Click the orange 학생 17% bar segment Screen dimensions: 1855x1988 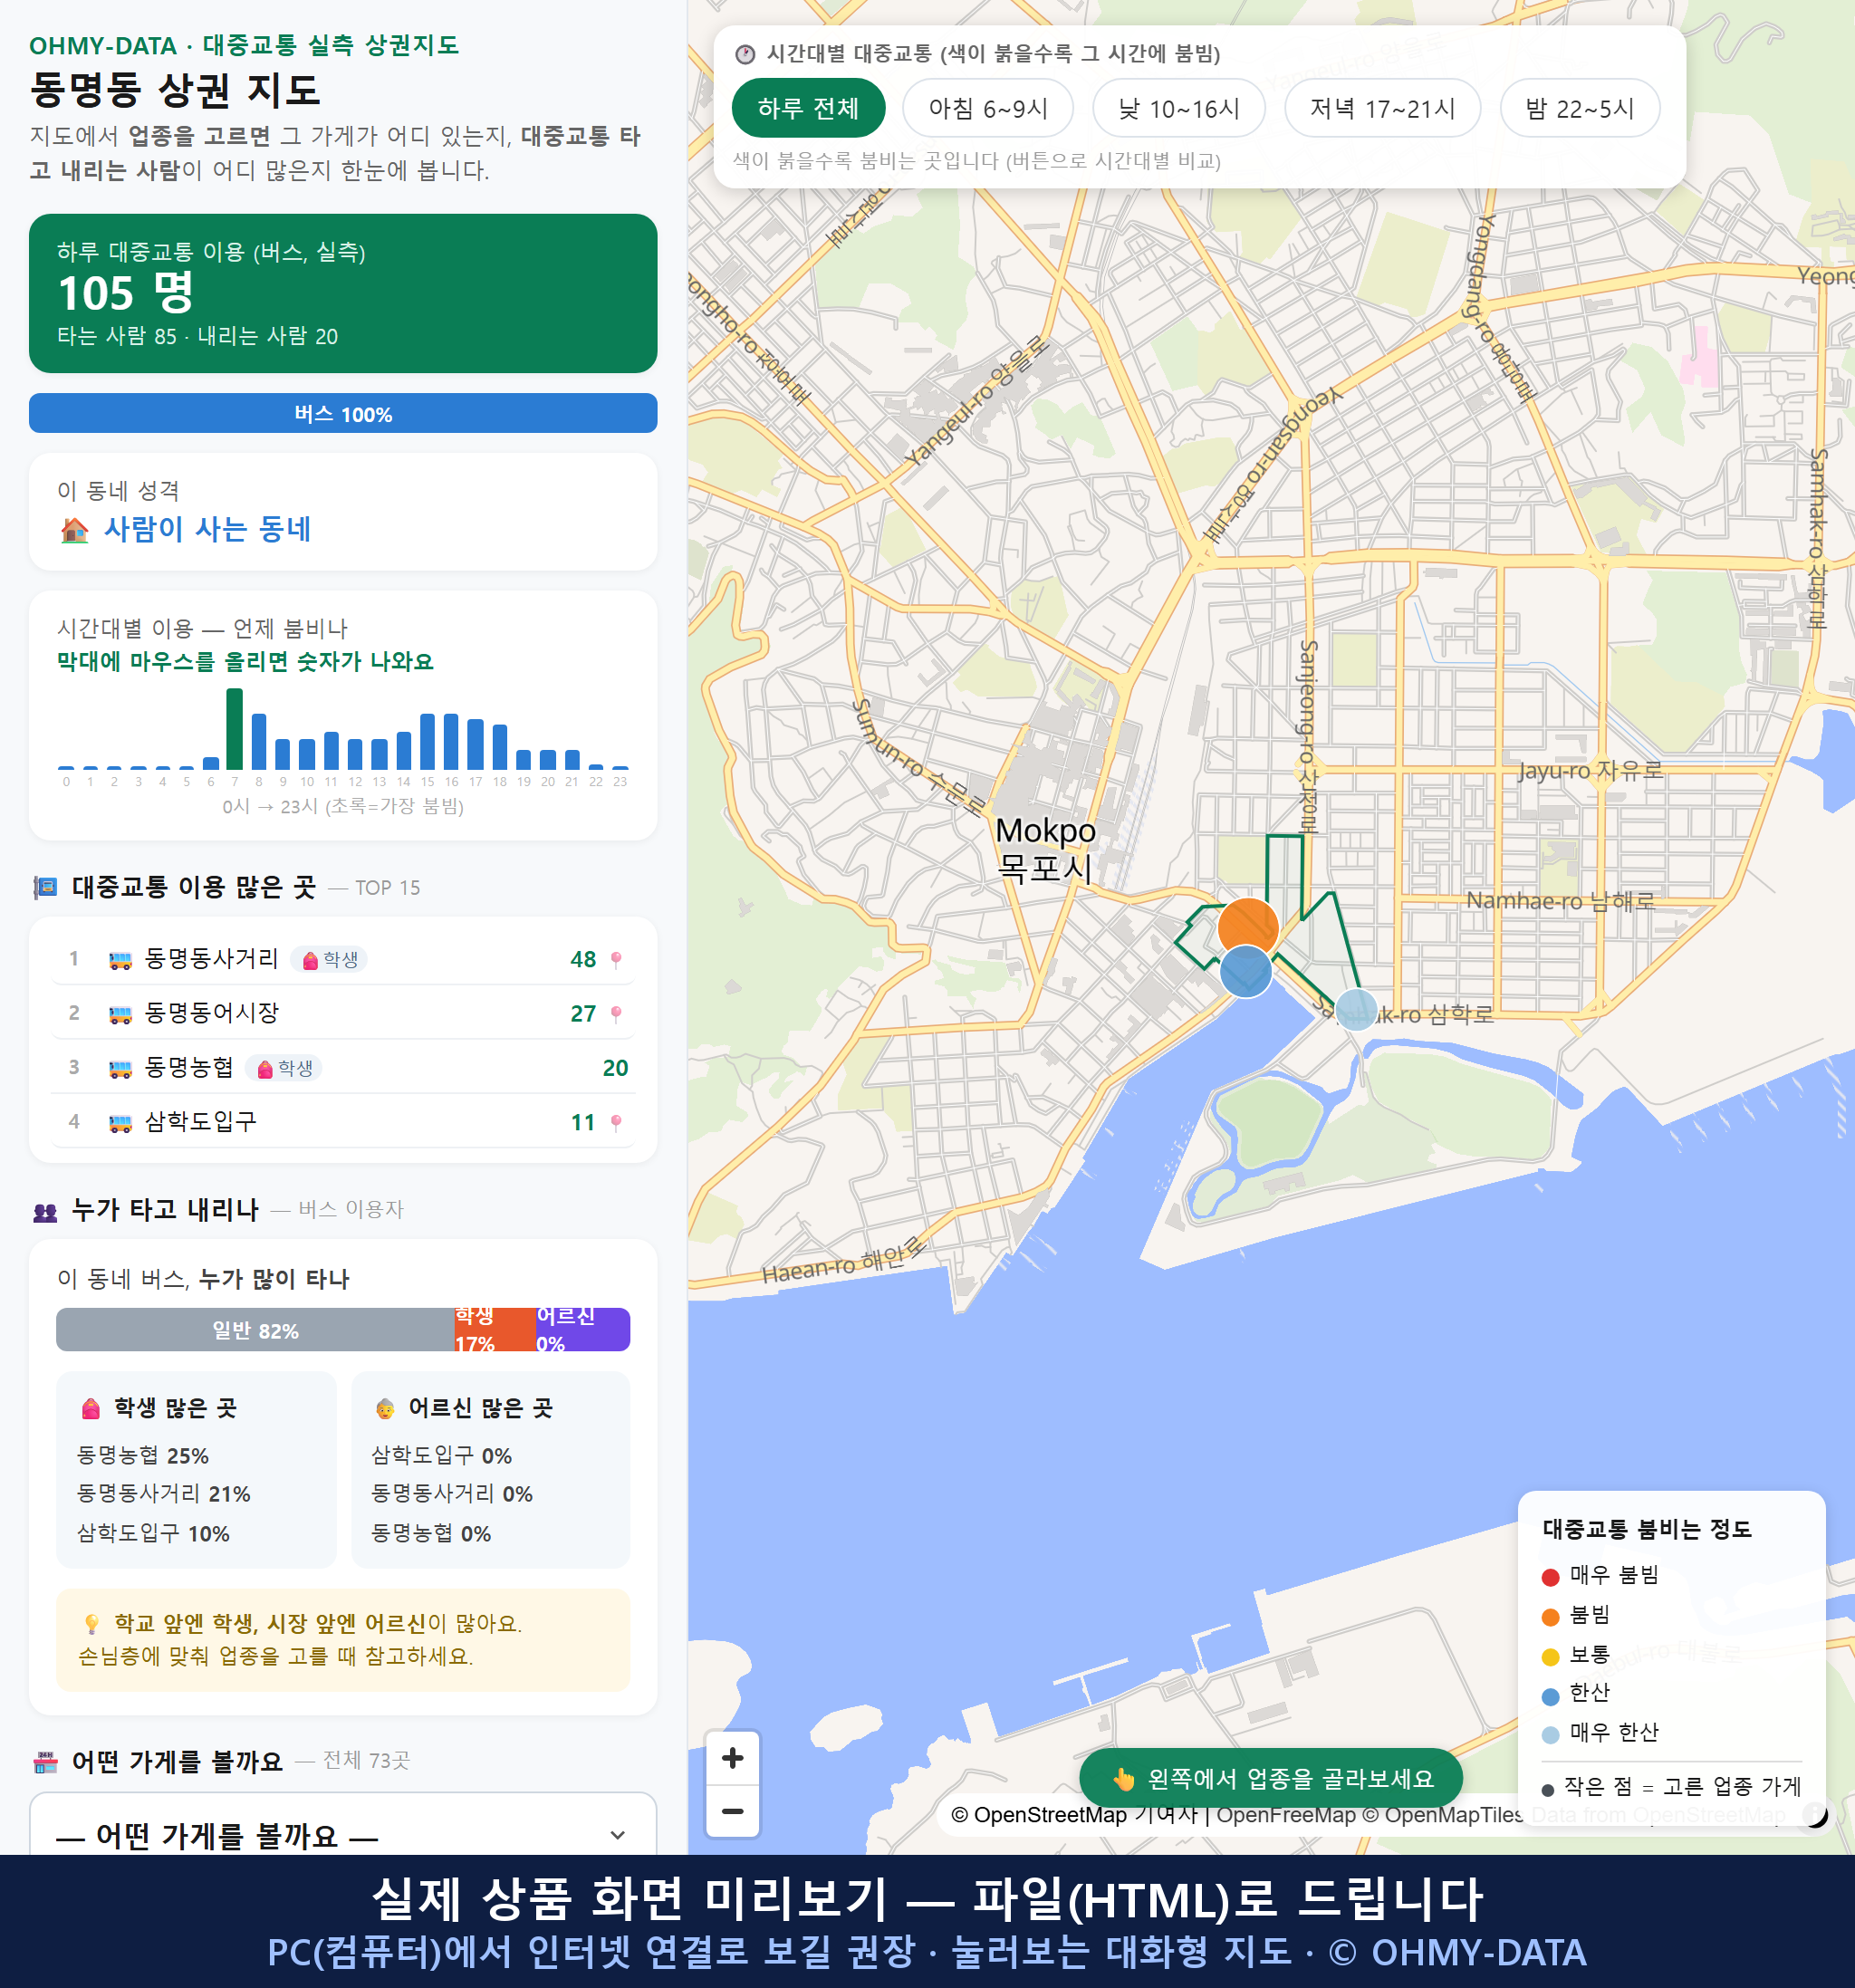(495, 1330)
